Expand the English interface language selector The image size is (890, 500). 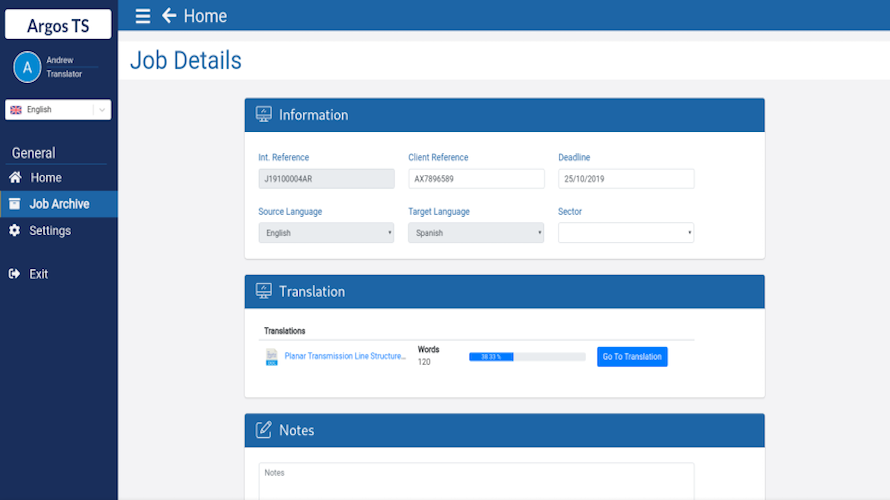(58, 110)
